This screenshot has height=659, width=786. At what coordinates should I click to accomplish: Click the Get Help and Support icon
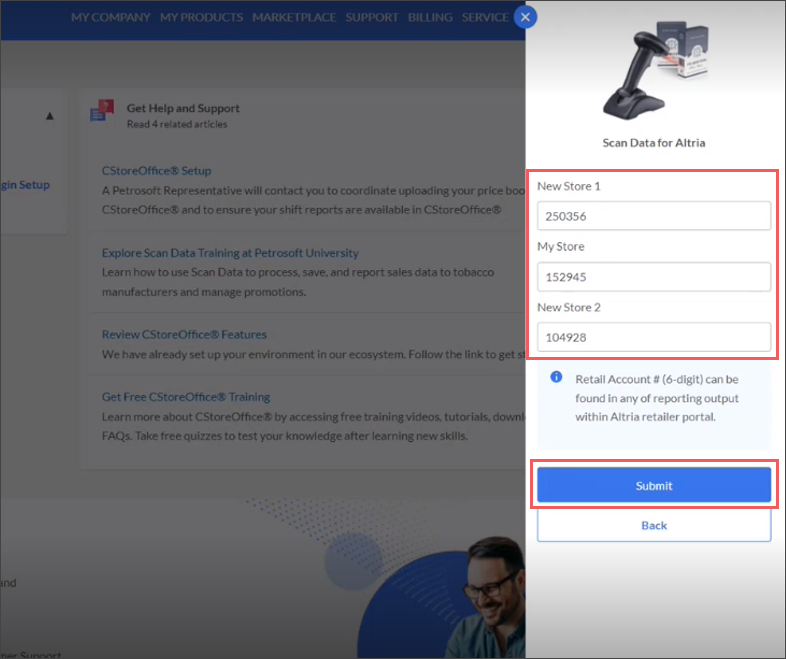pos(101,111)
